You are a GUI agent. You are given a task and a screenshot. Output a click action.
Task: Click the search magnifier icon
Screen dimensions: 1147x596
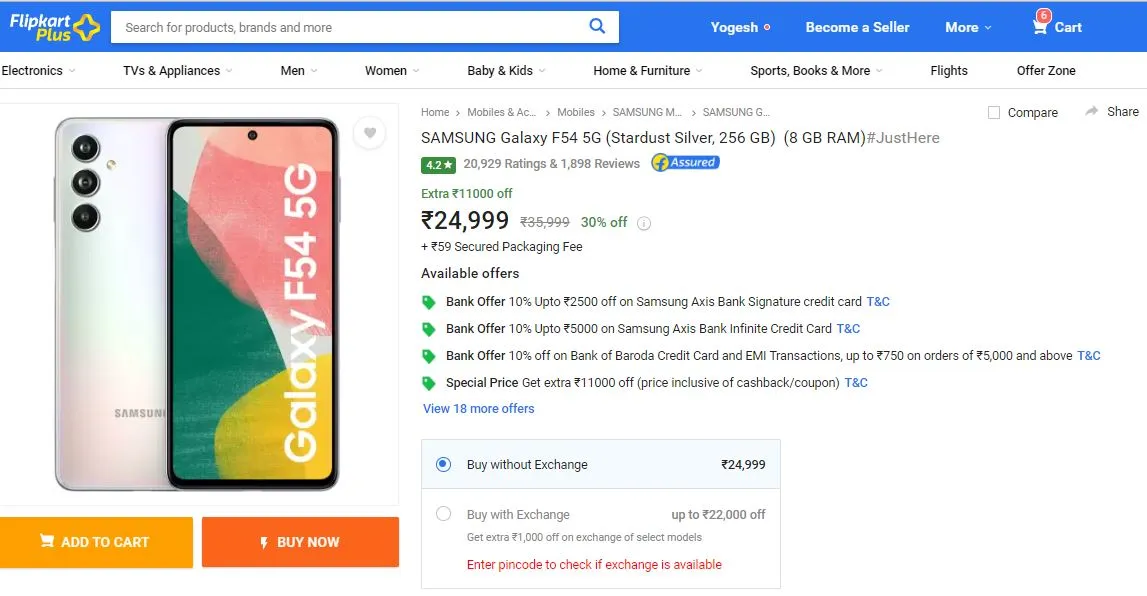(x=597, y=26)
